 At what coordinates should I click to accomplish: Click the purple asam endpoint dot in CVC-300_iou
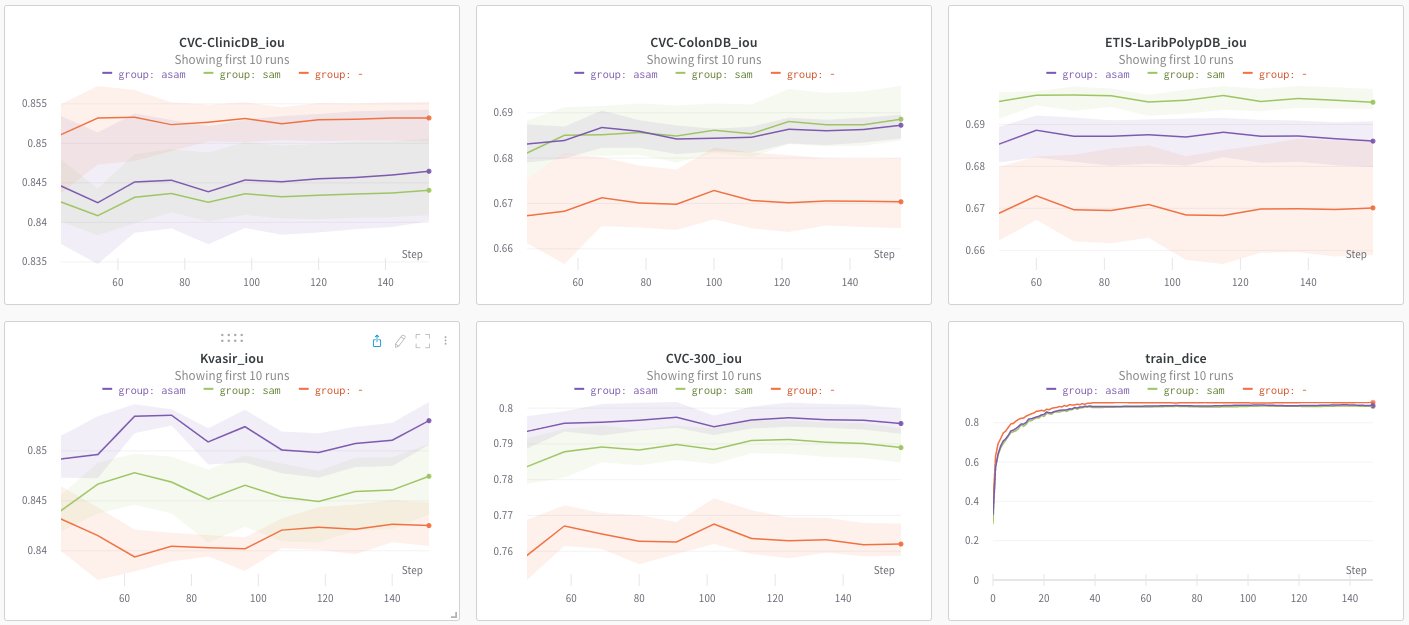(901, 423)
